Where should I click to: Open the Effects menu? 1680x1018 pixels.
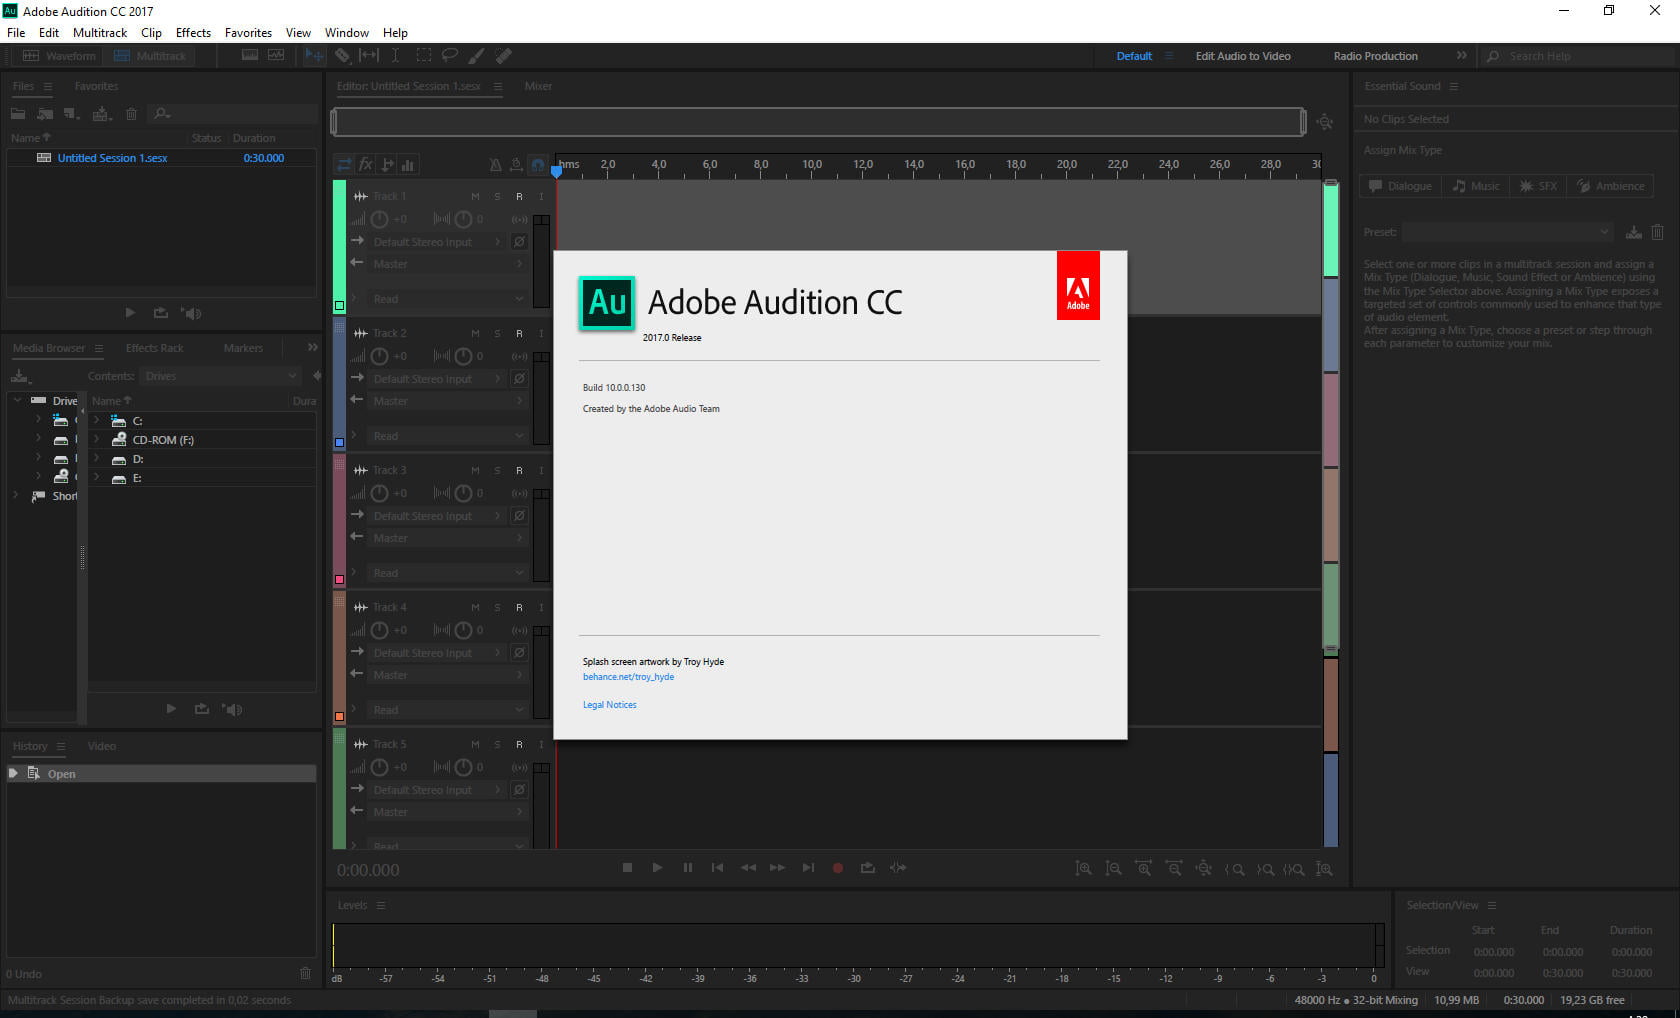point(193,33)
